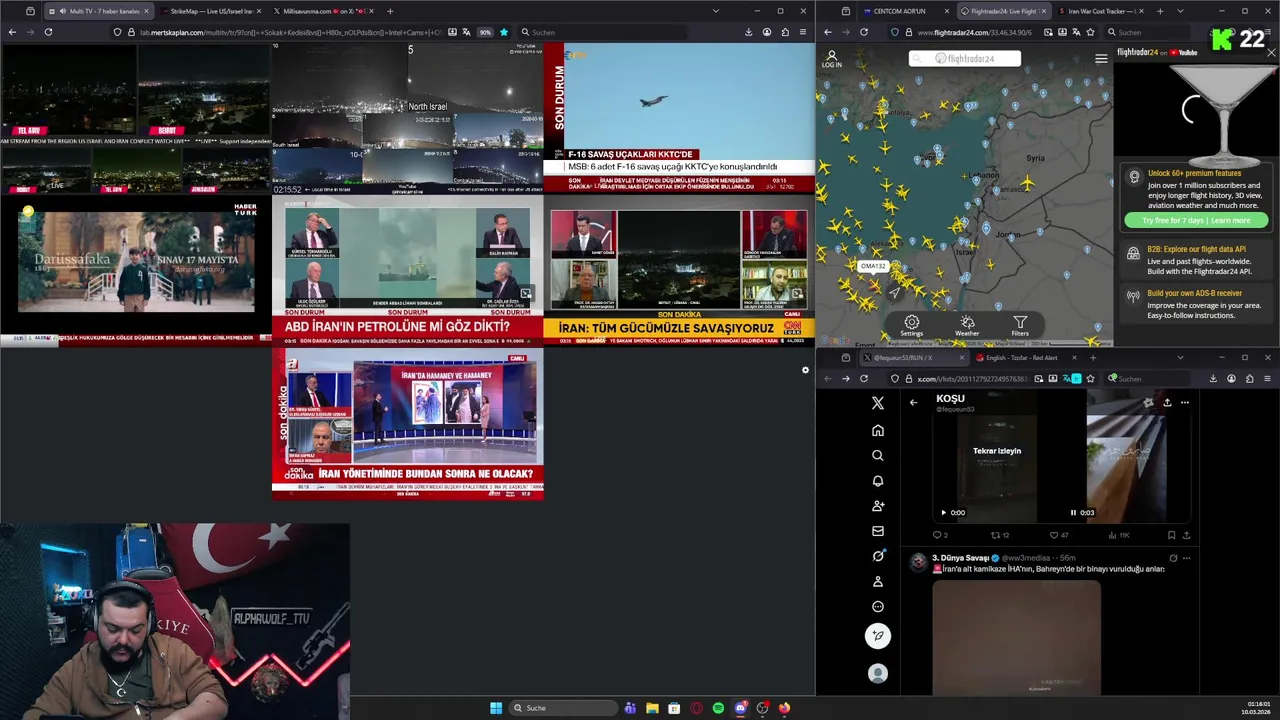Open Unlock 60+ premium features heading

[x=1194, y=173]
